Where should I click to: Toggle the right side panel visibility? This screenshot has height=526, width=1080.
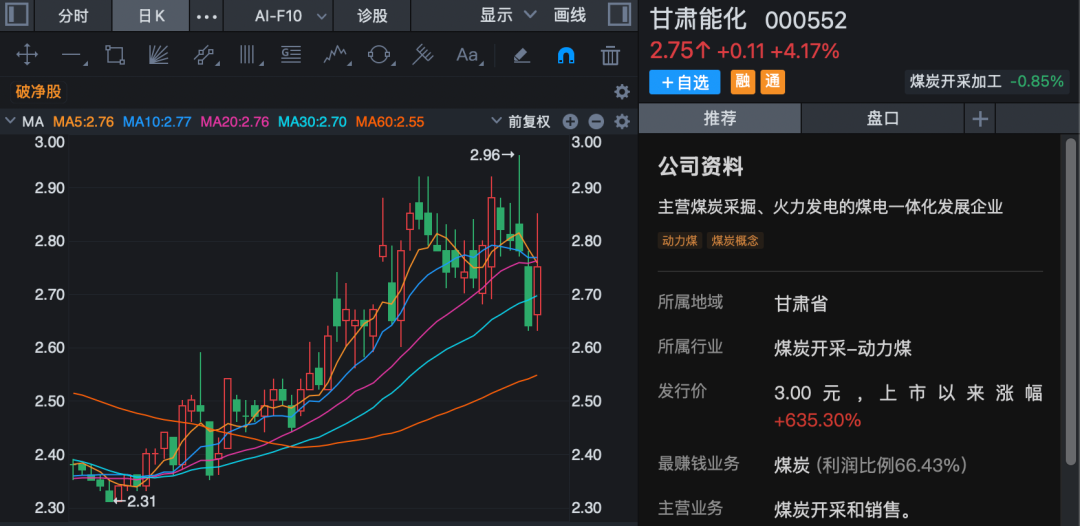pyautogui.click(x=619, y=16)
